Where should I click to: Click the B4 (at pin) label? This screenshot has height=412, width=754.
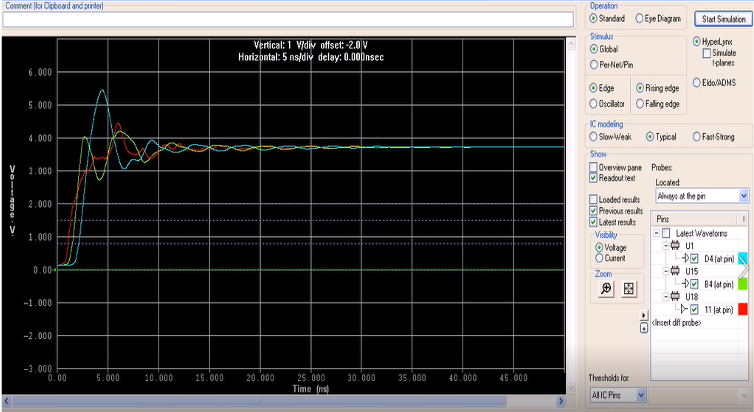719,284
